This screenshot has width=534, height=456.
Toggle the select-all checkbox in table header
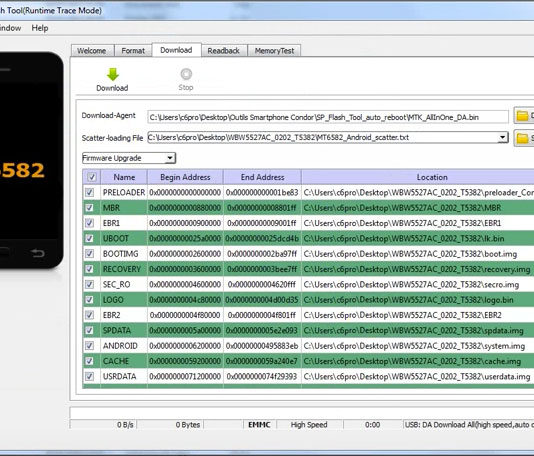(91, 177)
